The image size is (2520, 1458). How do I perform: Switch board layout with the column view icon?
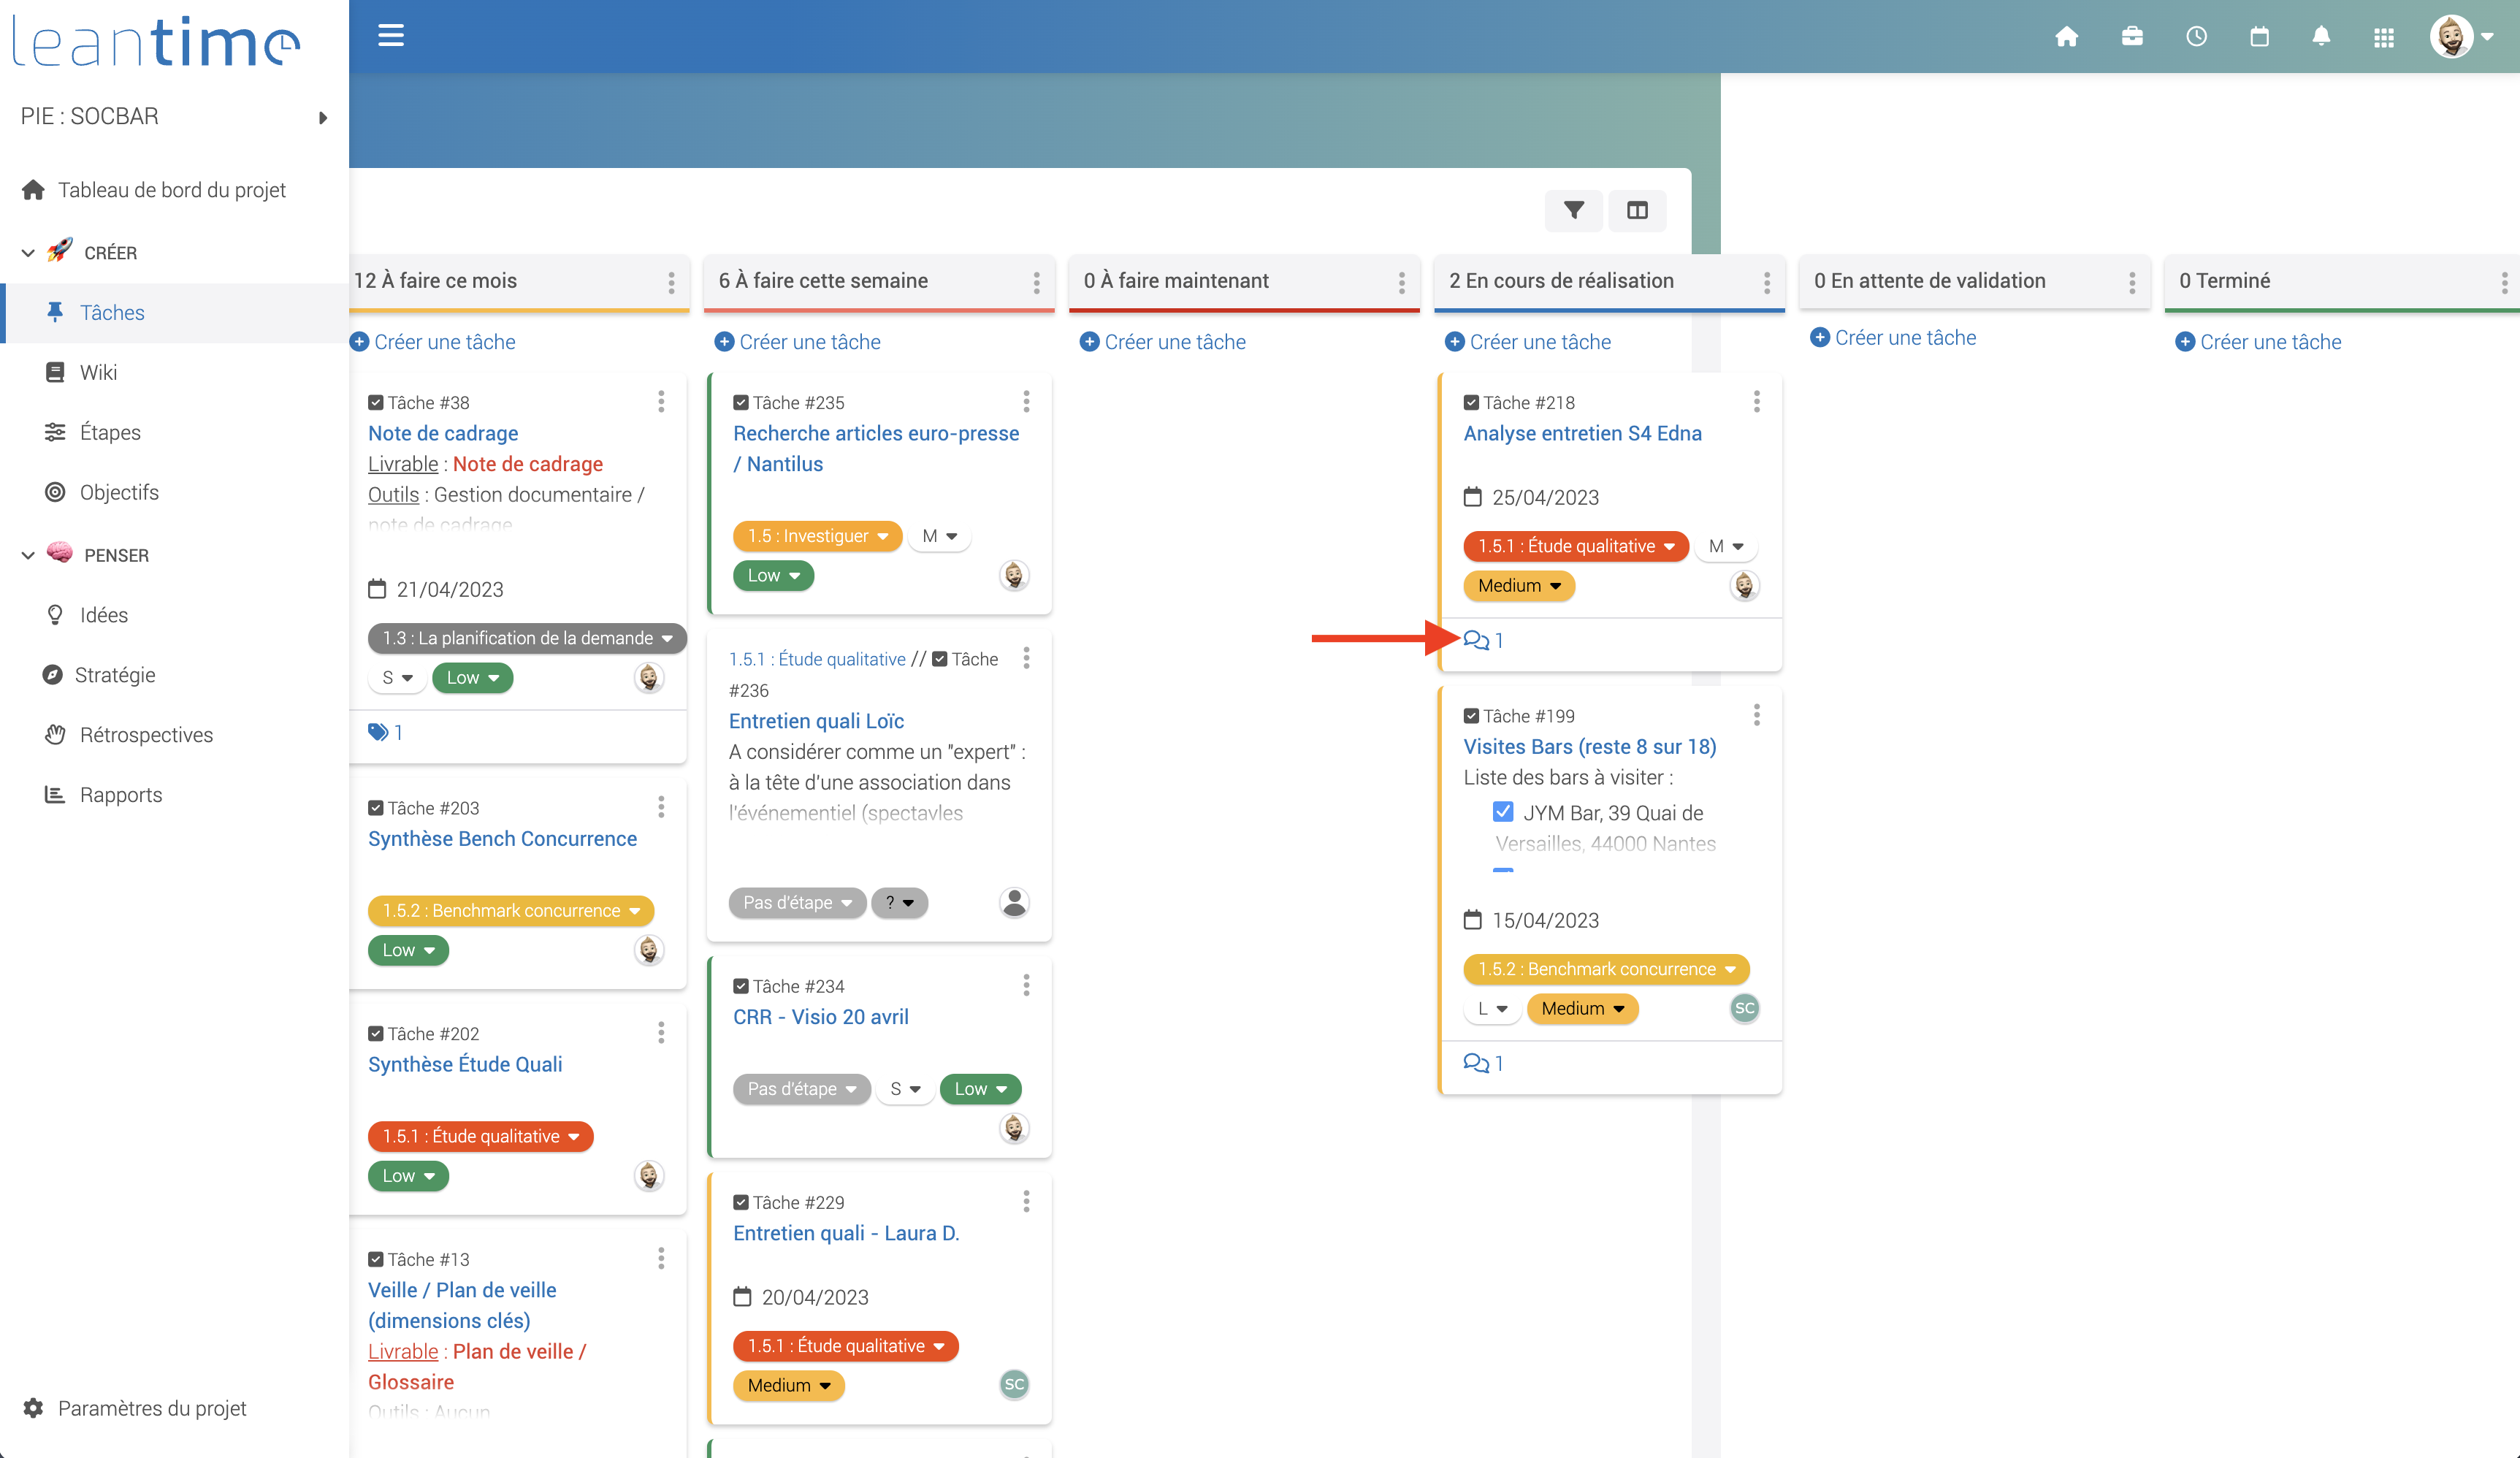pyautogui.click(x=1637, y=211)
